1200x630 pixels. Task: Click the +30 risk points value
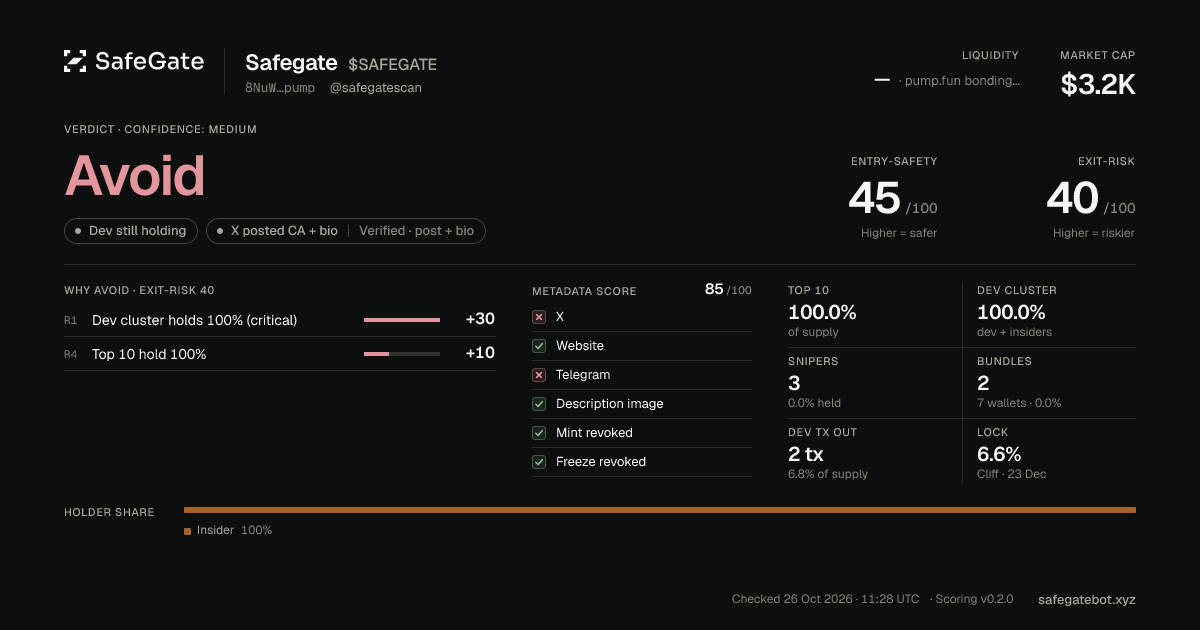pyautogui.click(x=480, y=320)
